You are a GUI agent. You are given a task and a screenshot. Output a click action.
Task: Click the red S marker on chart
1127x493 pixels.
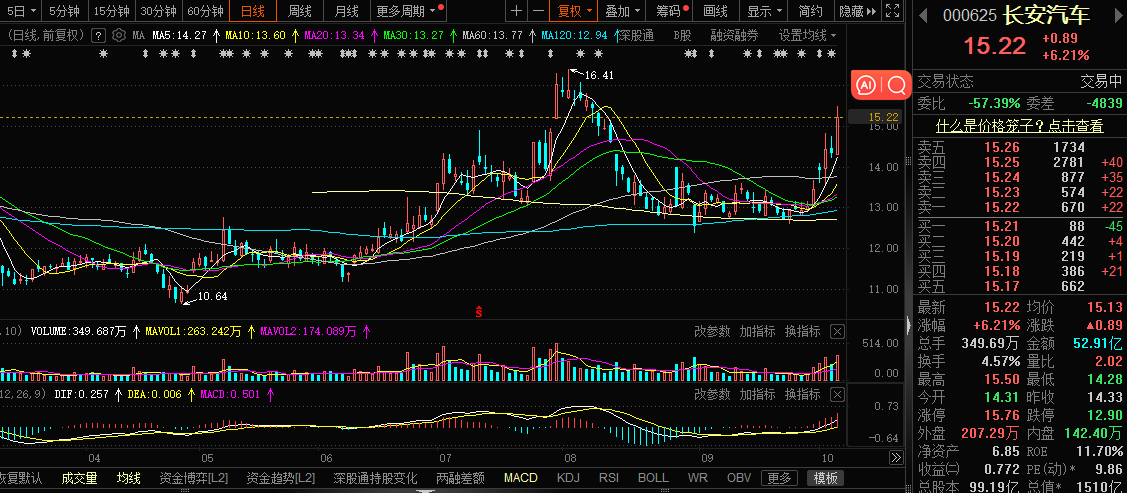click(x=478, y=311)
